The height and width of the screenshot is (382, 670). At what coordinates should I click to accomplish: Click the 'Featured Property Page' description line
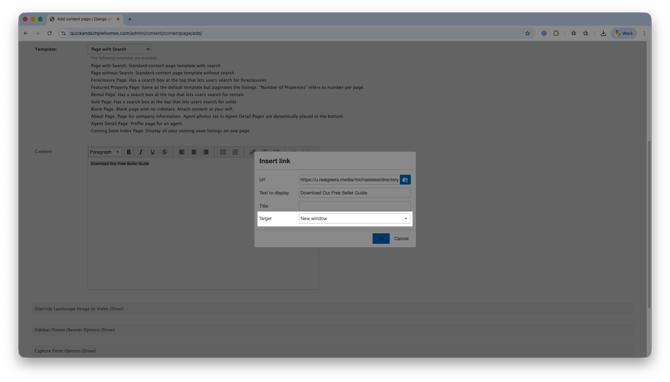tap(227, 88)
